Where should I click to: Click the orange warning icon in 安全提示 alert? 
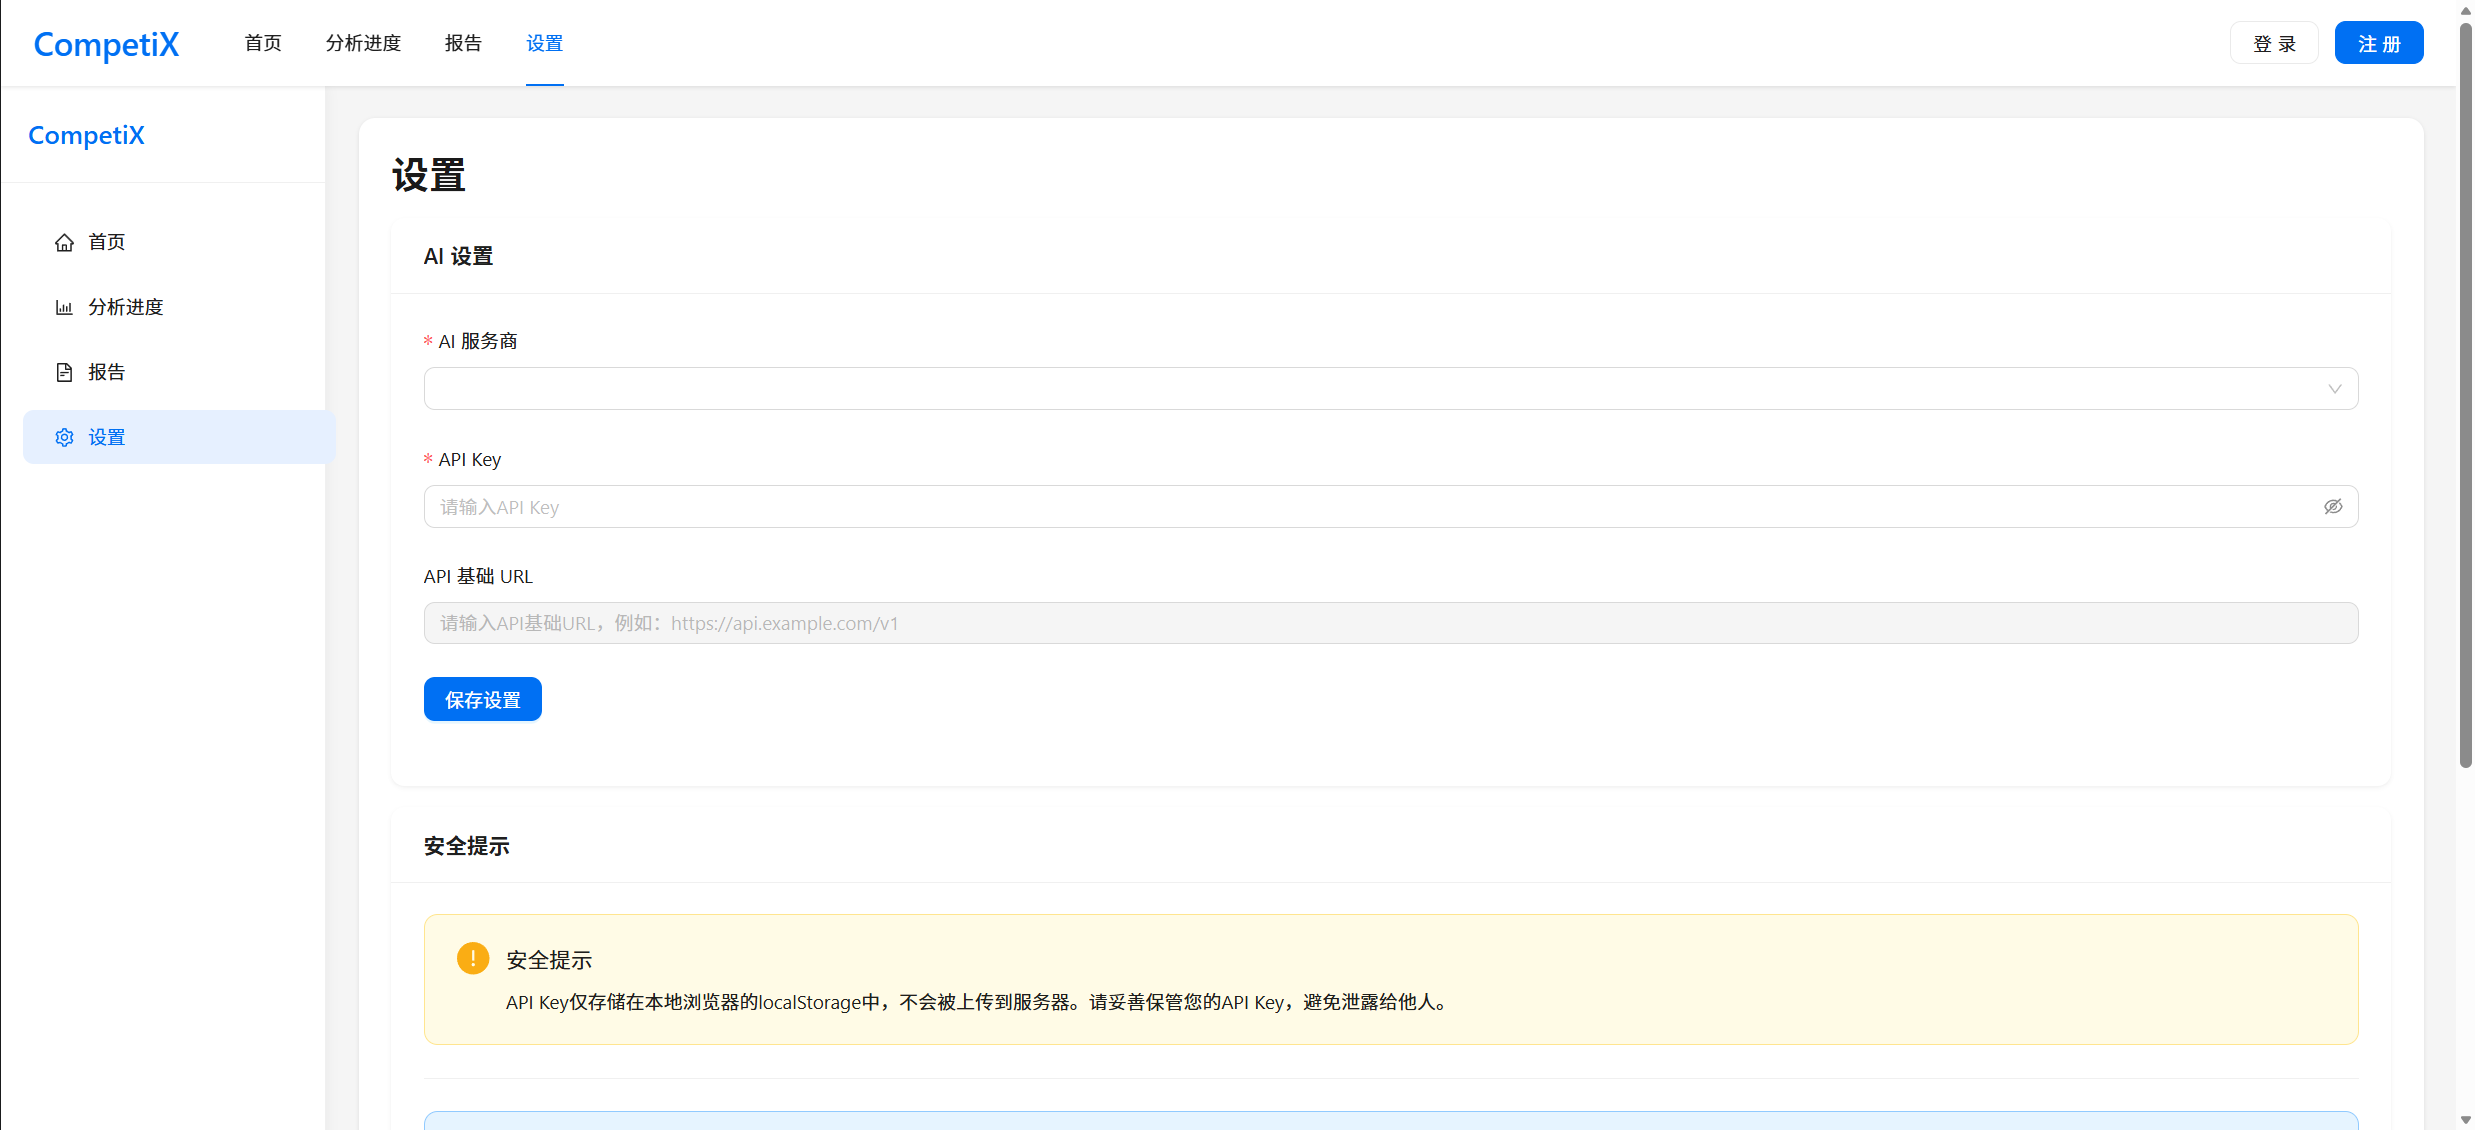click(x=473, y=958)
